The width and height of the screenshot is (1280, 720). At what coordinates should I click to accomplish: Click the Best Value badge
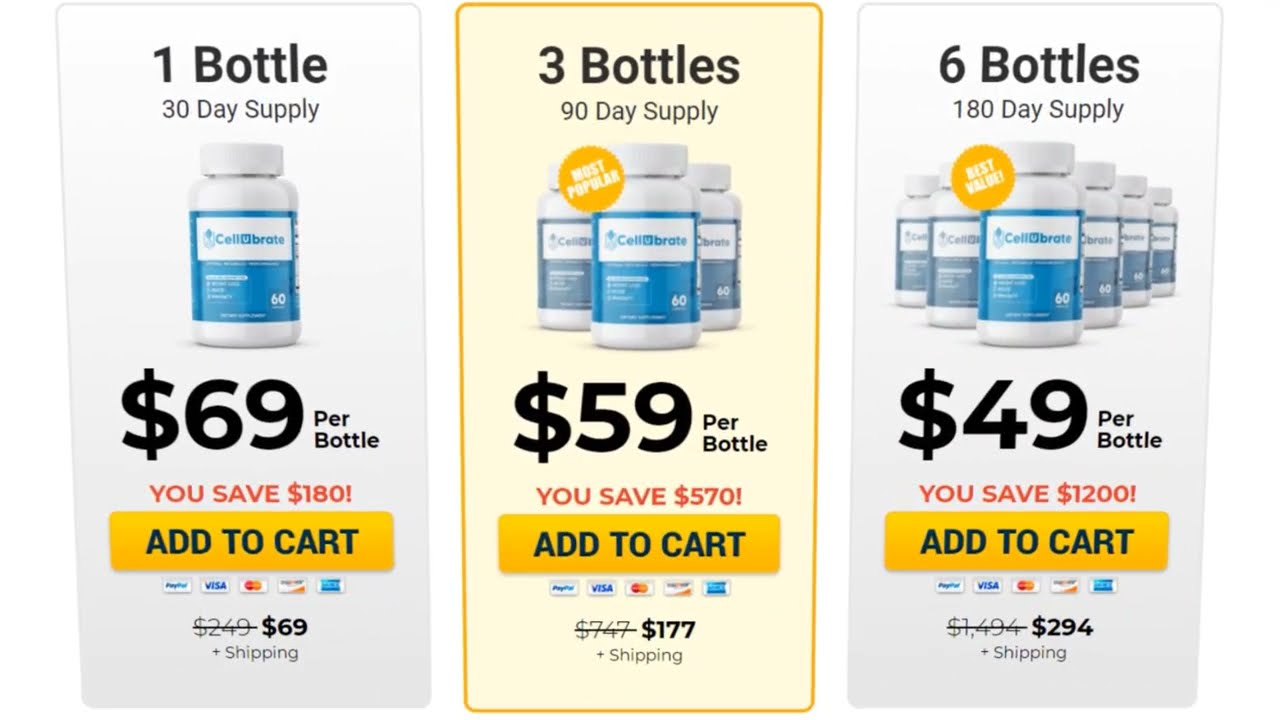coord(983,177)
